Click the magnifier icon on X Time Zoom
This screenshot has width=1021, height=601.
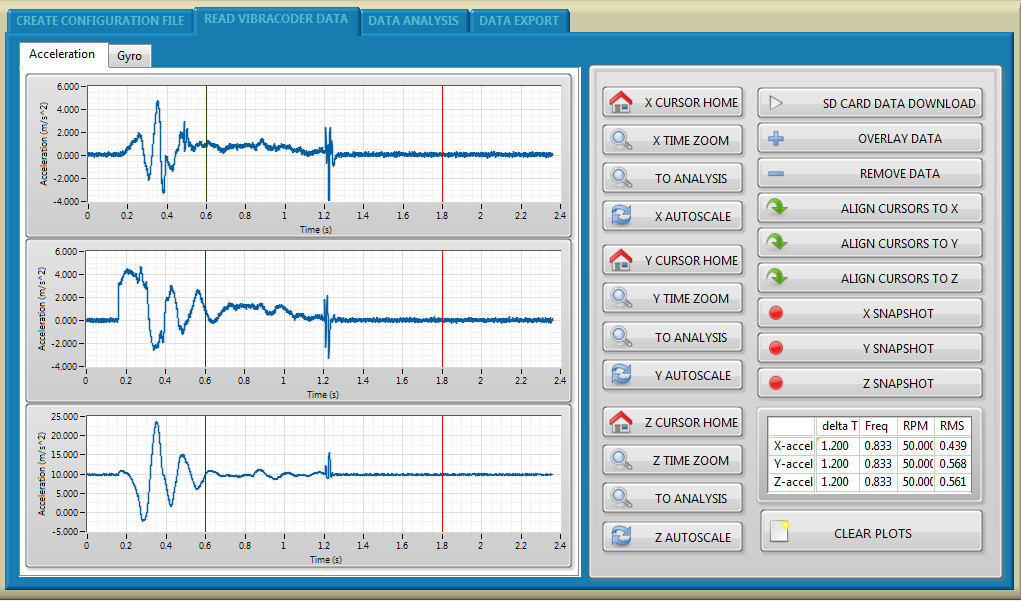pos(621,140)
